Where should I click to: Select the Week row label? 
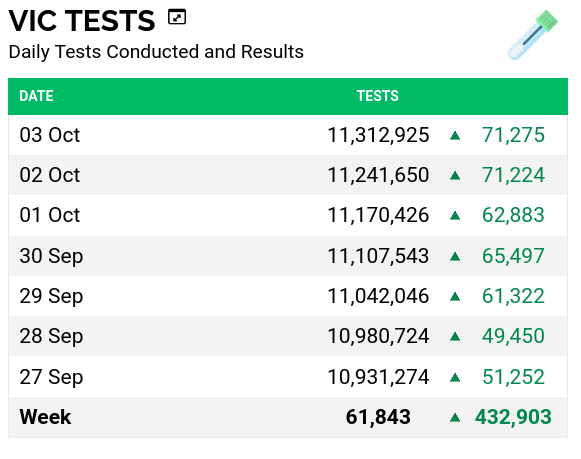pyautogui.click(x=45, y=417)
